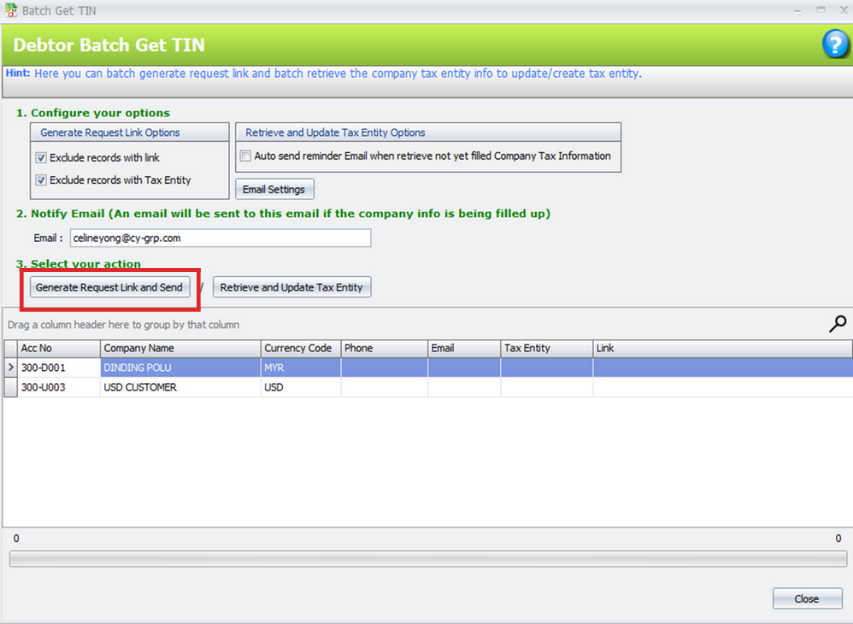Click the row indicator arrow for 300-D001
This screenshot has width=853, height=624.
point(11,368)
